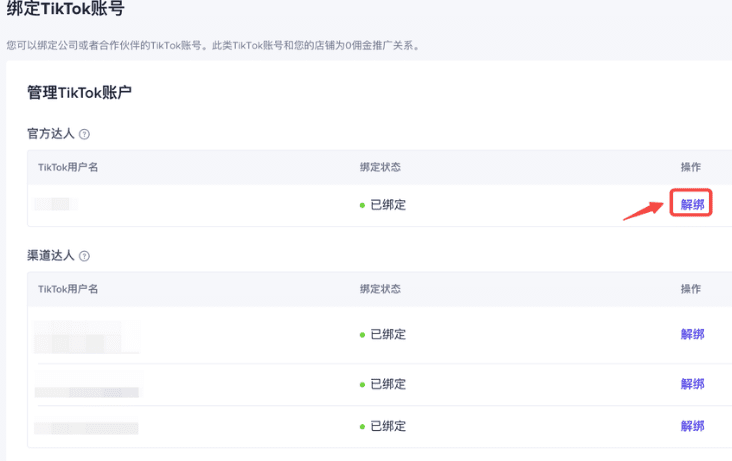The width and height of the screenshot is (732, 461).
Task: Click the TikTok用户名 header in 官方达人 table
Action: [x=68, y=167]
